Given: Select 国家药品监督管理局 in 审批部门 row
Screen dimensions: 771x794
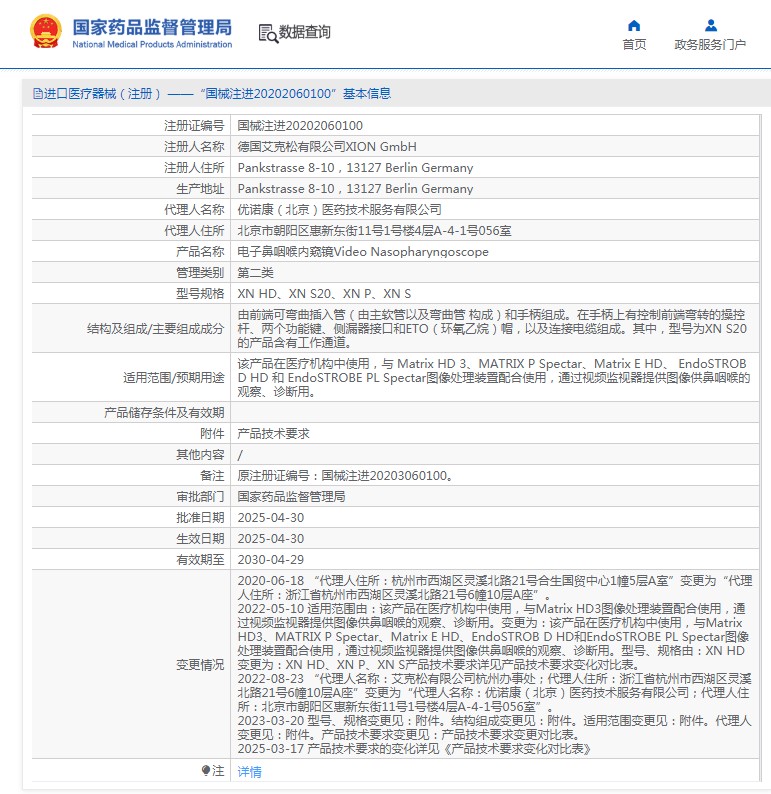Looking at the screenshot, I should point(292,497).
